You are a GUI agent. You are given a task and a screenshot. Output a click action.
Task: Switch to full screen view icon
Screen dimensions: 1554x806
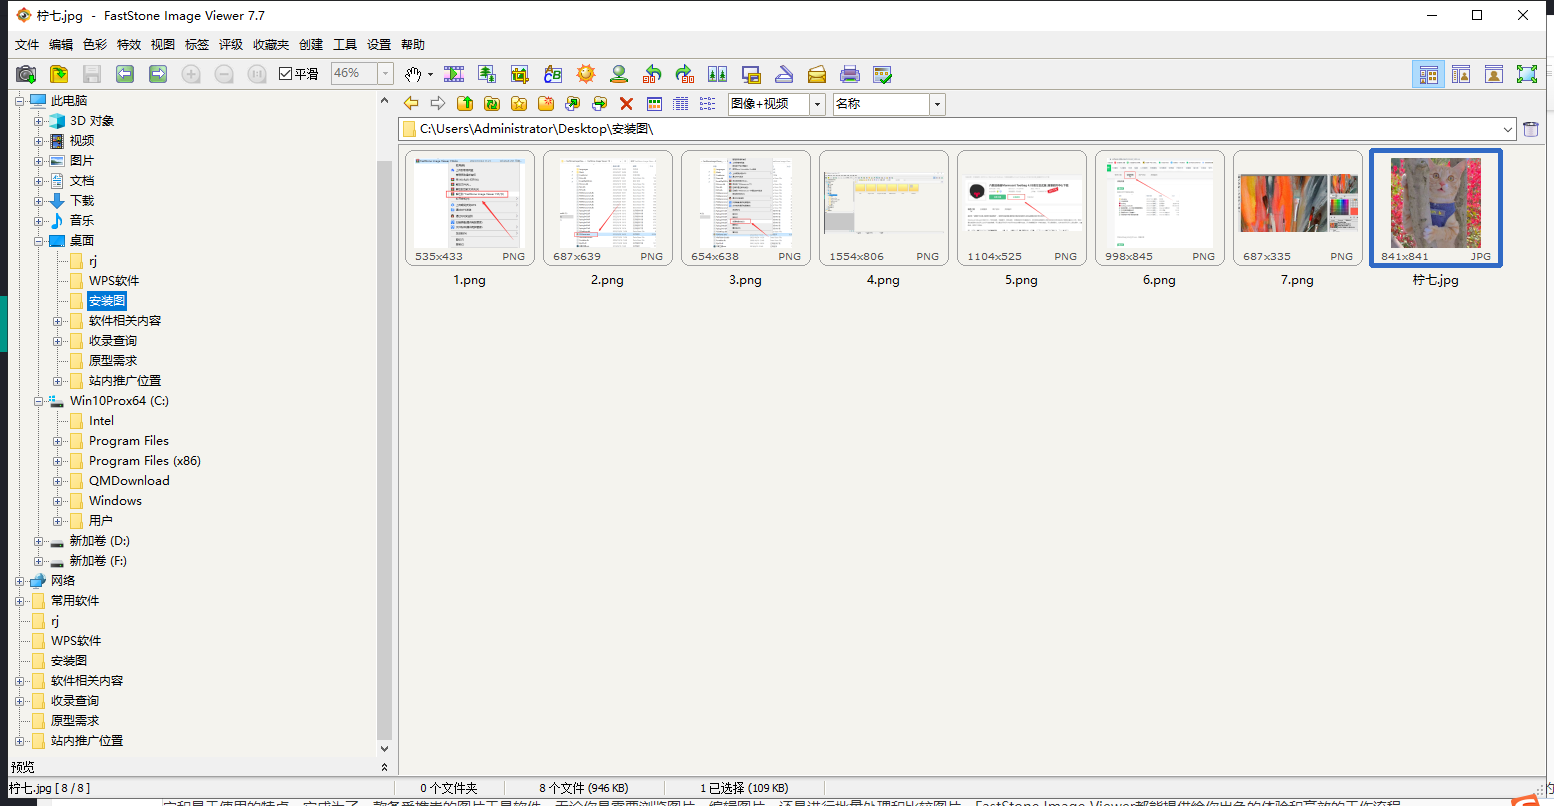[x=1528, y=73]
